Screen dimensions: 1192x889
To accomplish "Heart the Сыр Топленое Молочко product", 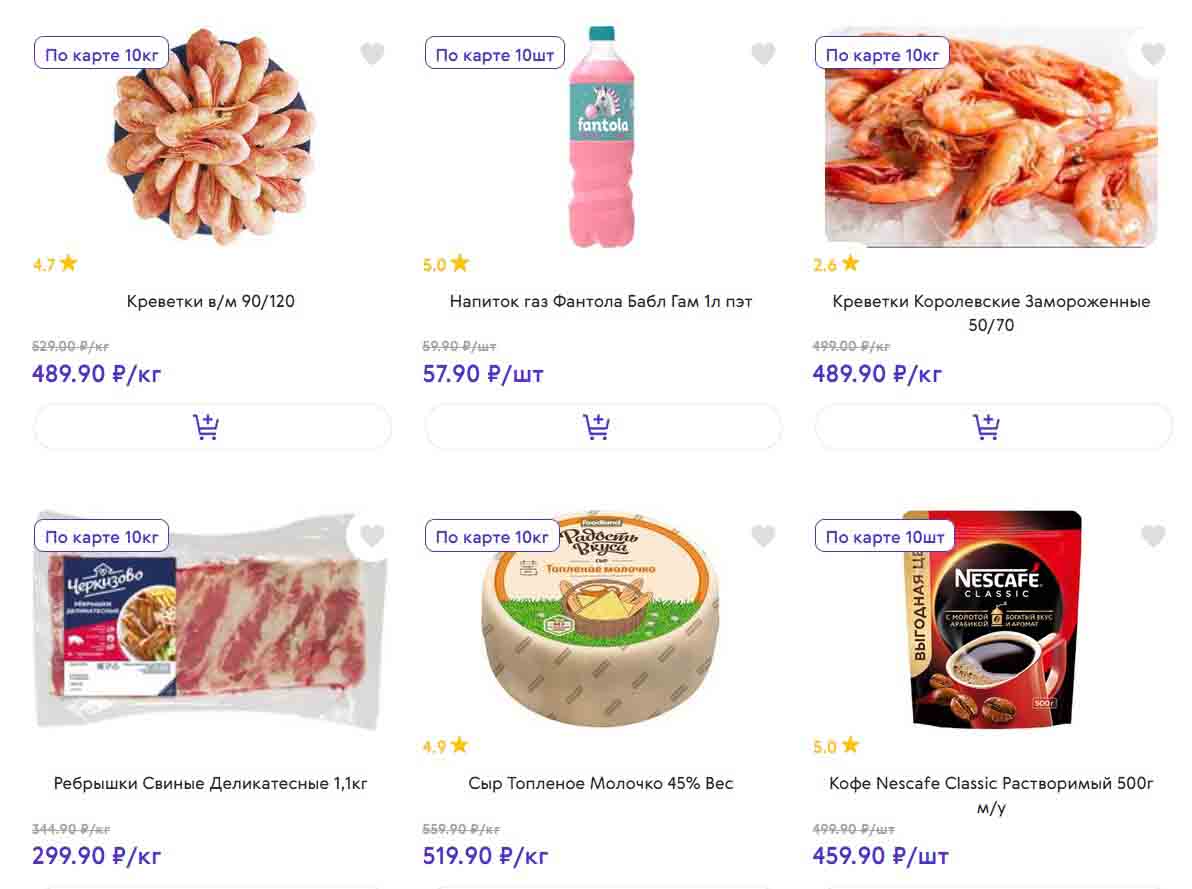I will [x=763, y=537].
